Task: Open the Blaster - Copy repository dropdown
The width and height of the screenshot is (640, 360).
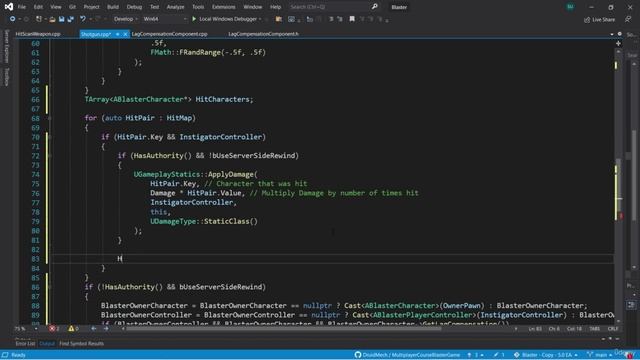Action: click(x=547, y=355)
